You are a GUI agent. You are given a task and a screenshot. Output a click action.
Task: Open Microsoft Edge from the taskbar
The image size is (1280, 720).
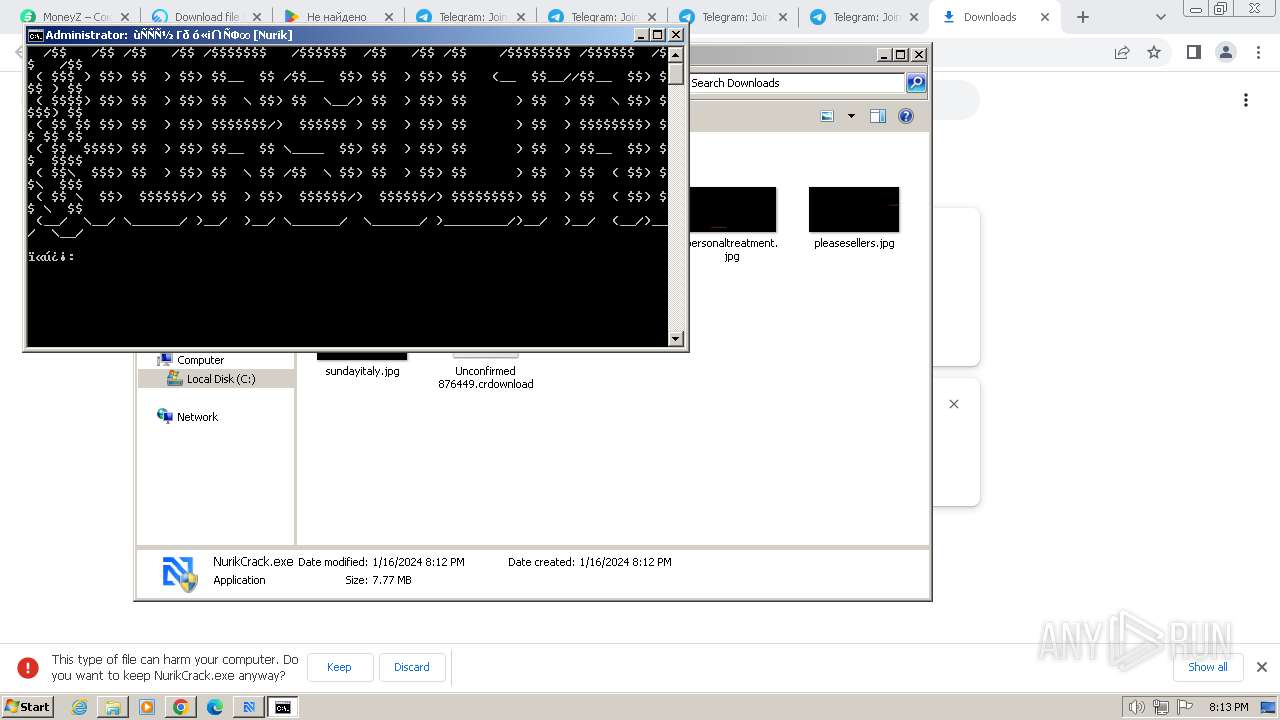coord(215,707)
